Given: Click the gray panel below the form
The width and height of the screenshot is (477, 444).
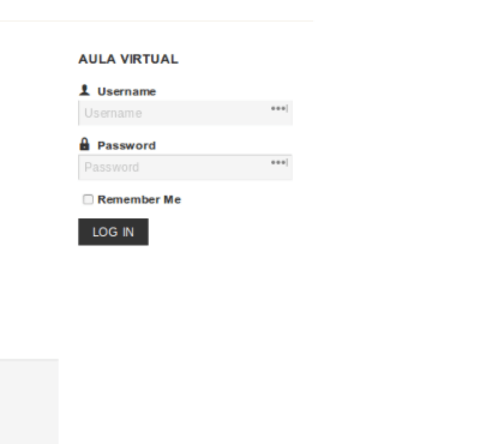Looking at the screenshot, I should 29,401.
